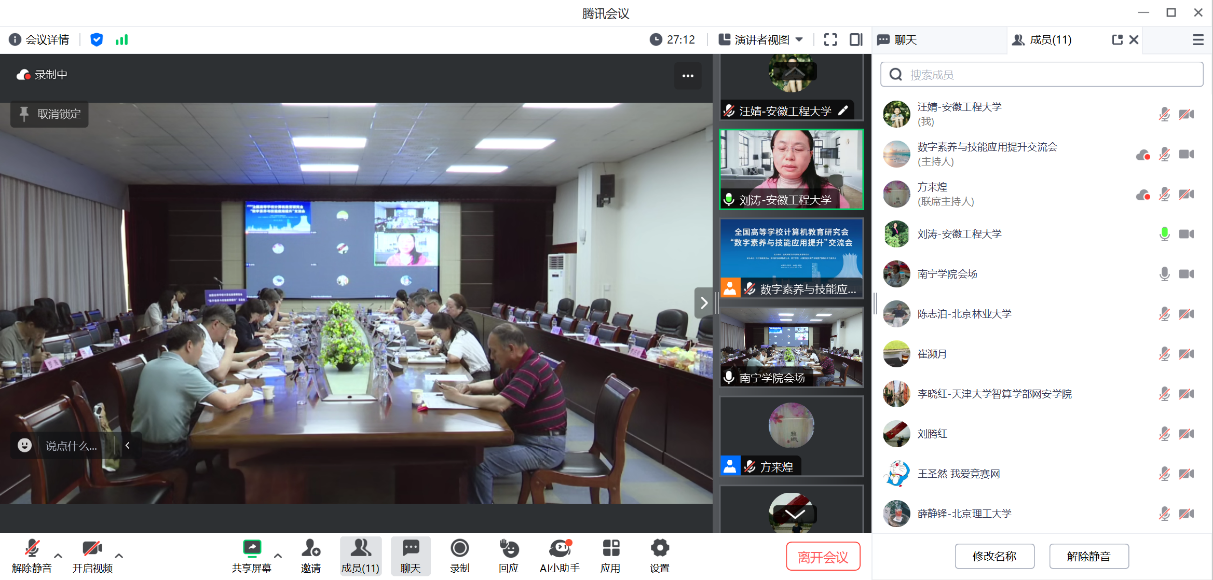Click the 共享屏幕 share screen icon
Viewport: 1213px width, 580px height.
pyautogui.click(x=252, y=548)
